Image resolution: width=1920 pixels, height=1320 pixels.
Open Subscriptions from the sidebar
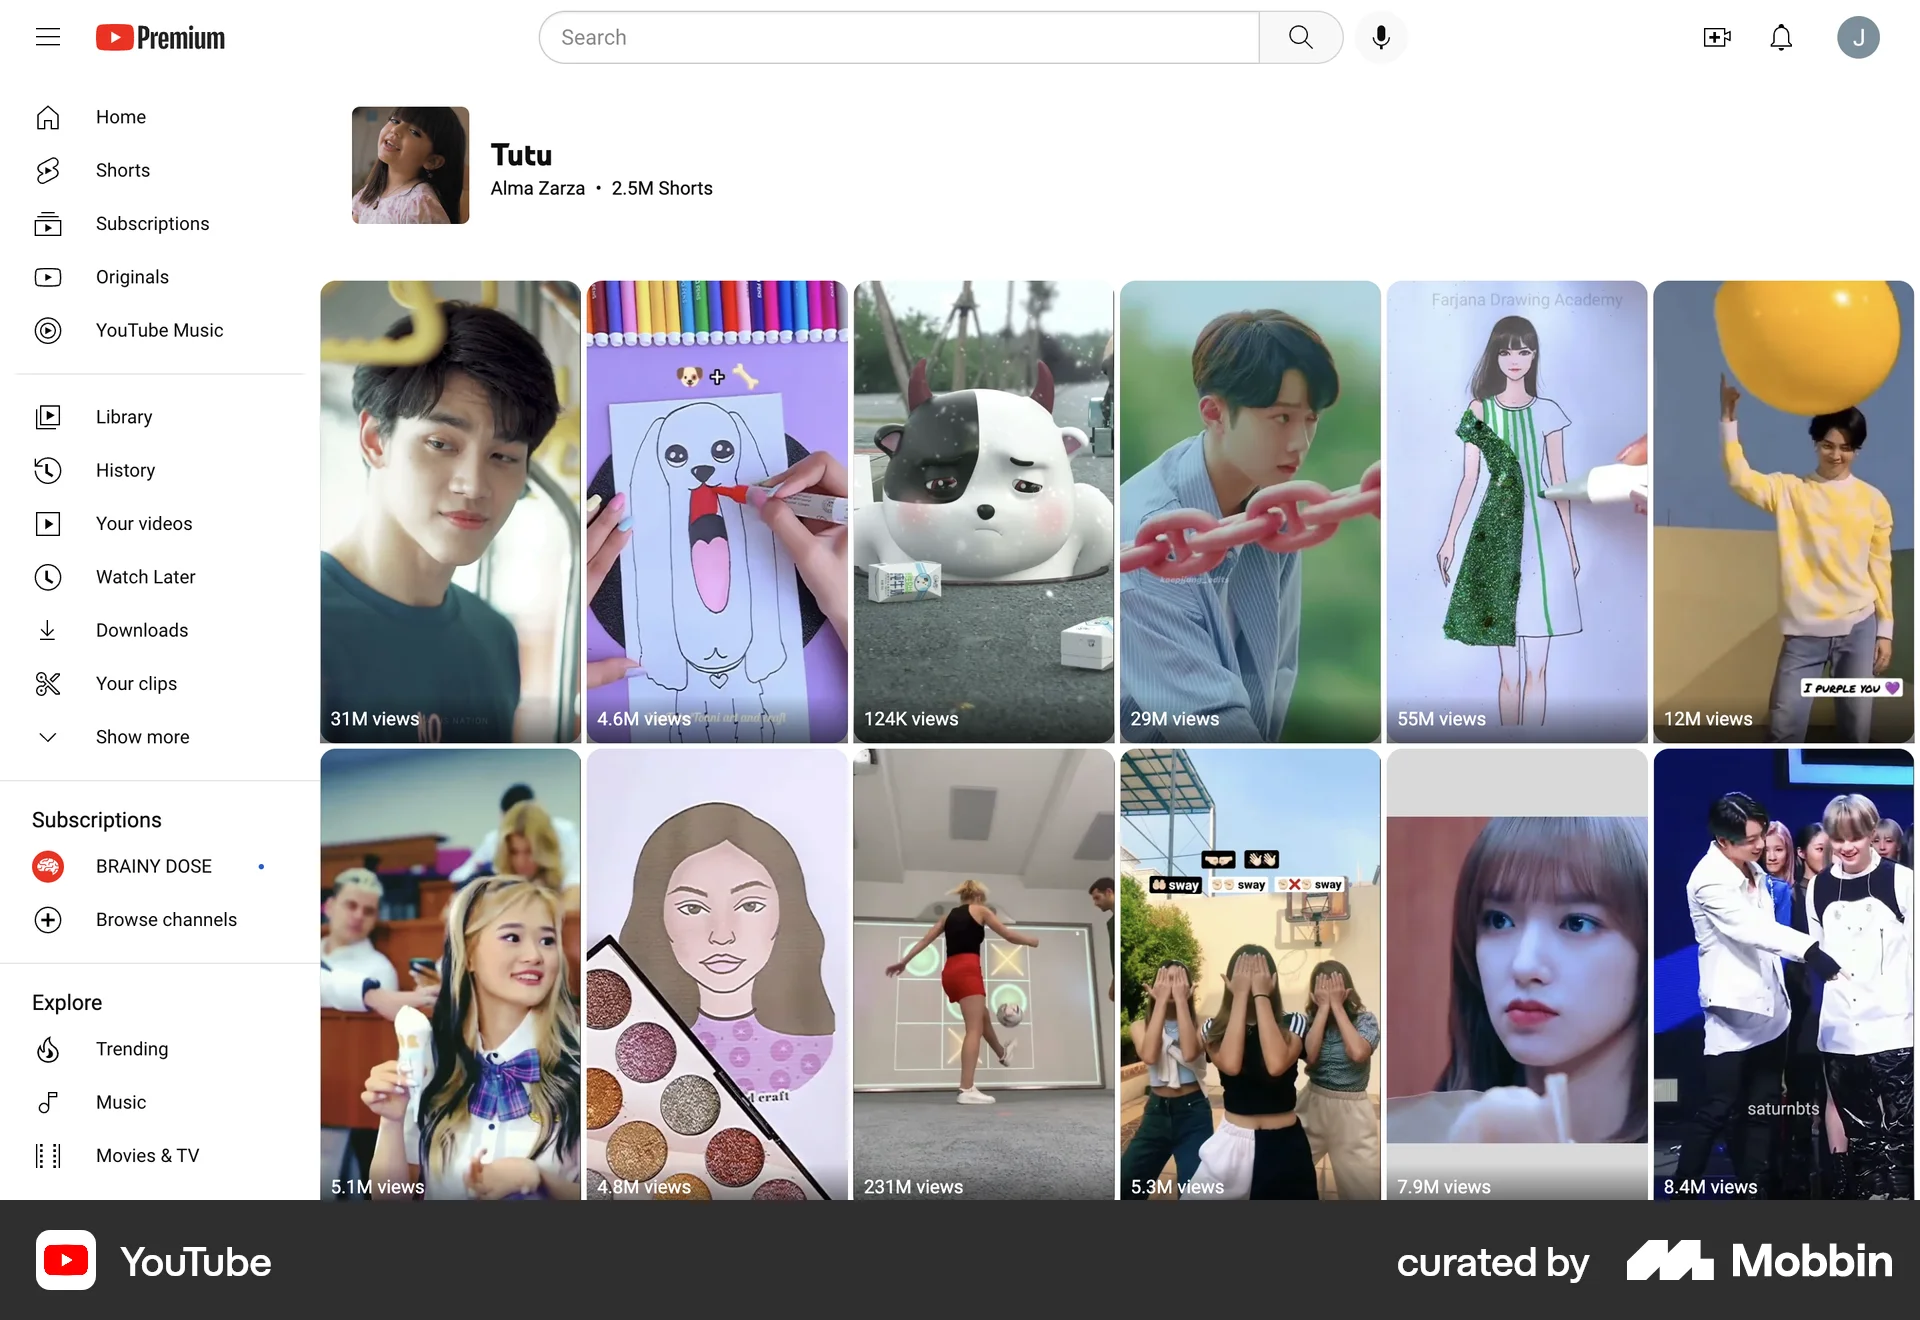[153, 223]
